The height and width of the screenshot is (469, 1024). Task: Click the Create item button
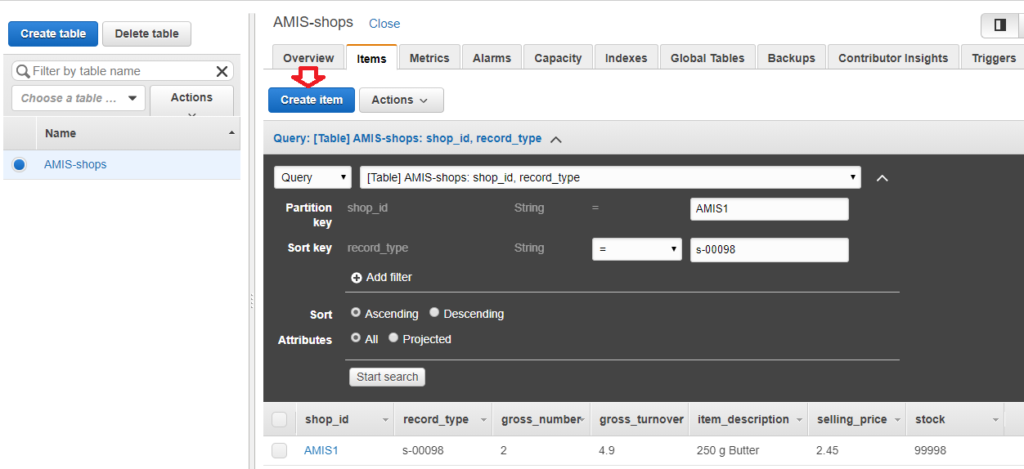(311, 99)
